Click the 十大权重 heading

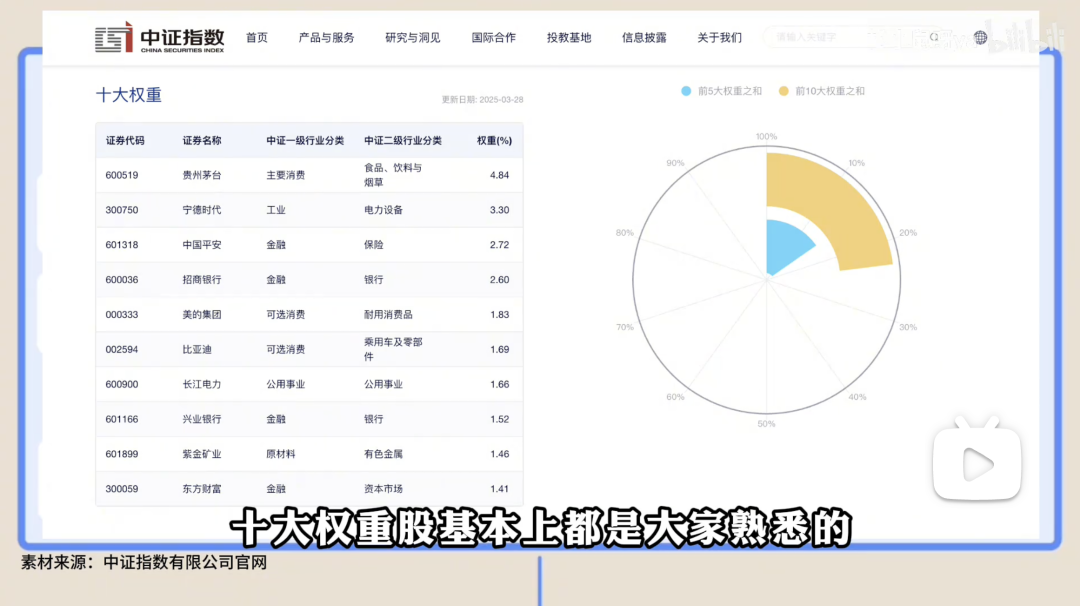click(x=129, y=95)
